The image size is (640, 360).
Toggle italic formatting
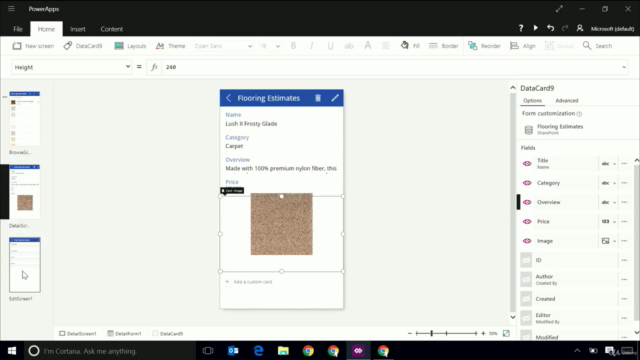312,46
